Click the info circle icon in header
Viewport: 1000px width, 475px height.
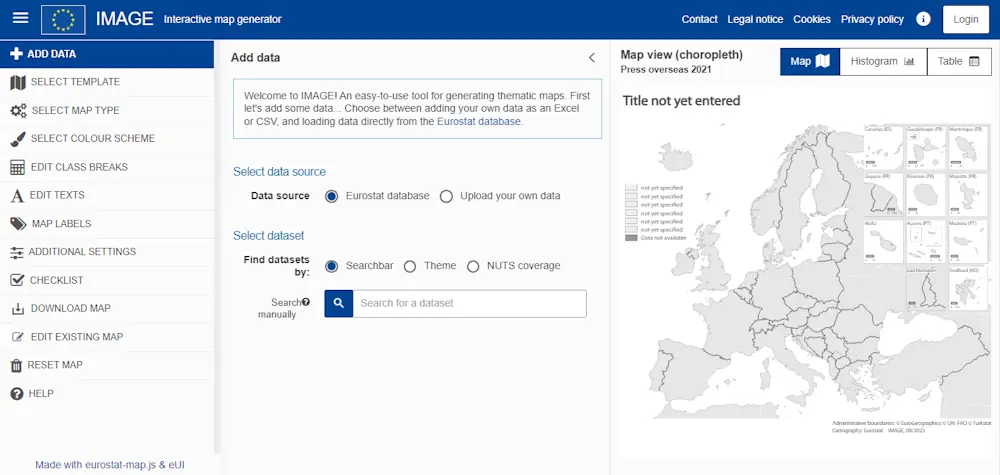[923, 19]
